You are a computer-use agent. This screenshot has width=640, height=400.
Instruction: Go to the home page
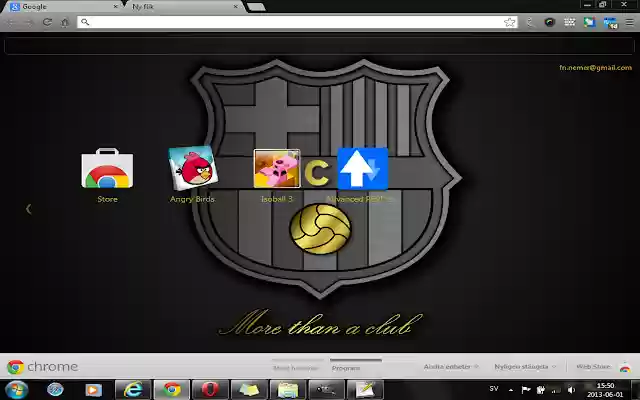pyautogui.click(x=65, y=22)
